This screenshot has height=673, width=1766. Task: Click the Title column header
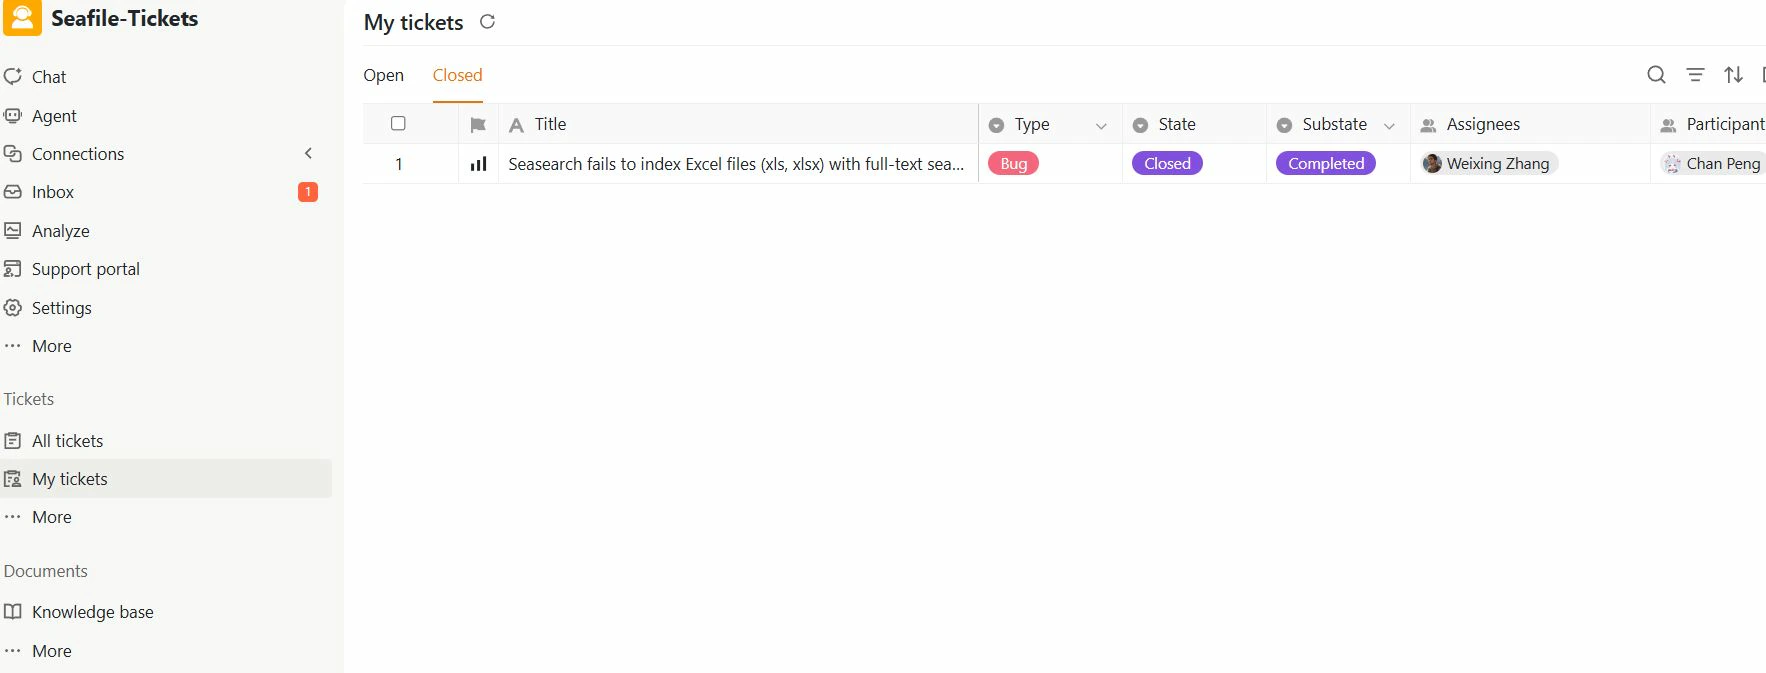[x=738, y=124]
